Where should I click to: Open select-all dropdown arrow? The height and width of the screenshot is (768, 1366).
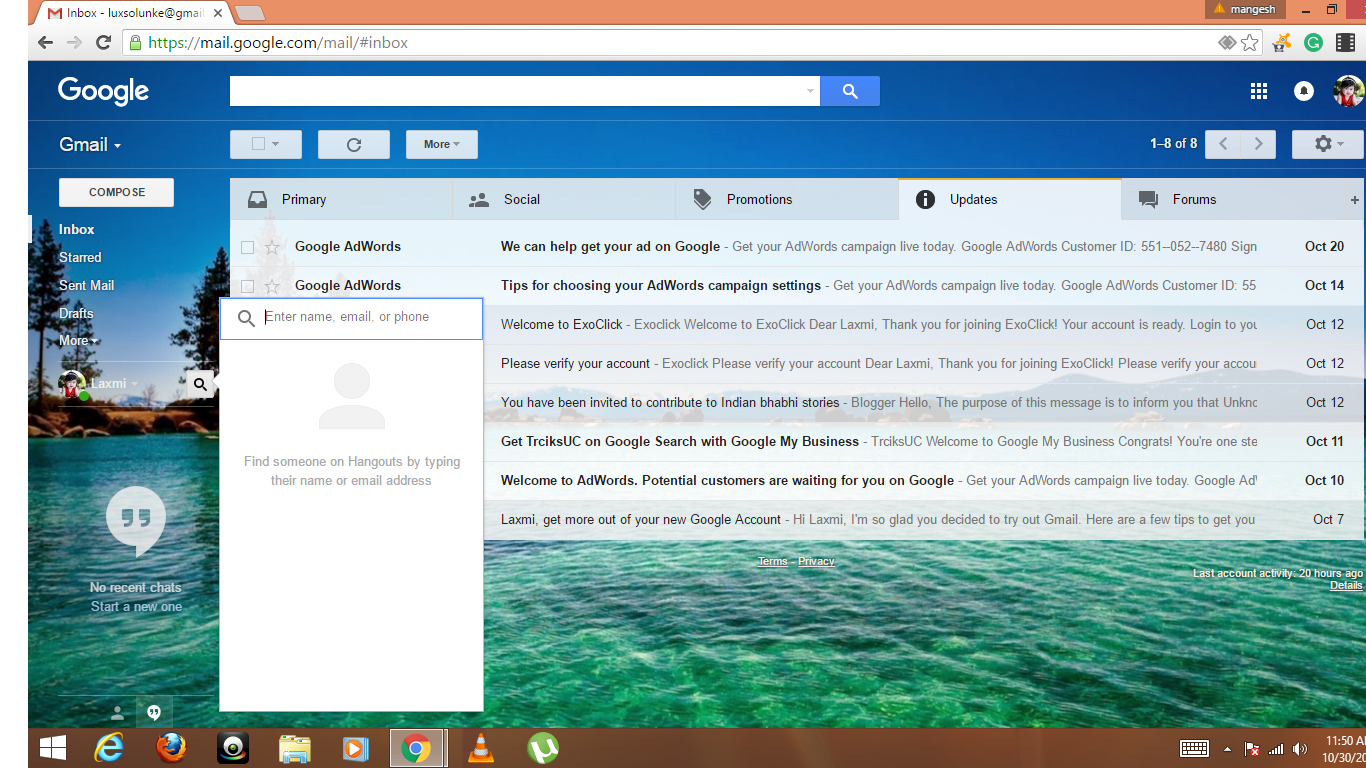point(276,144)
